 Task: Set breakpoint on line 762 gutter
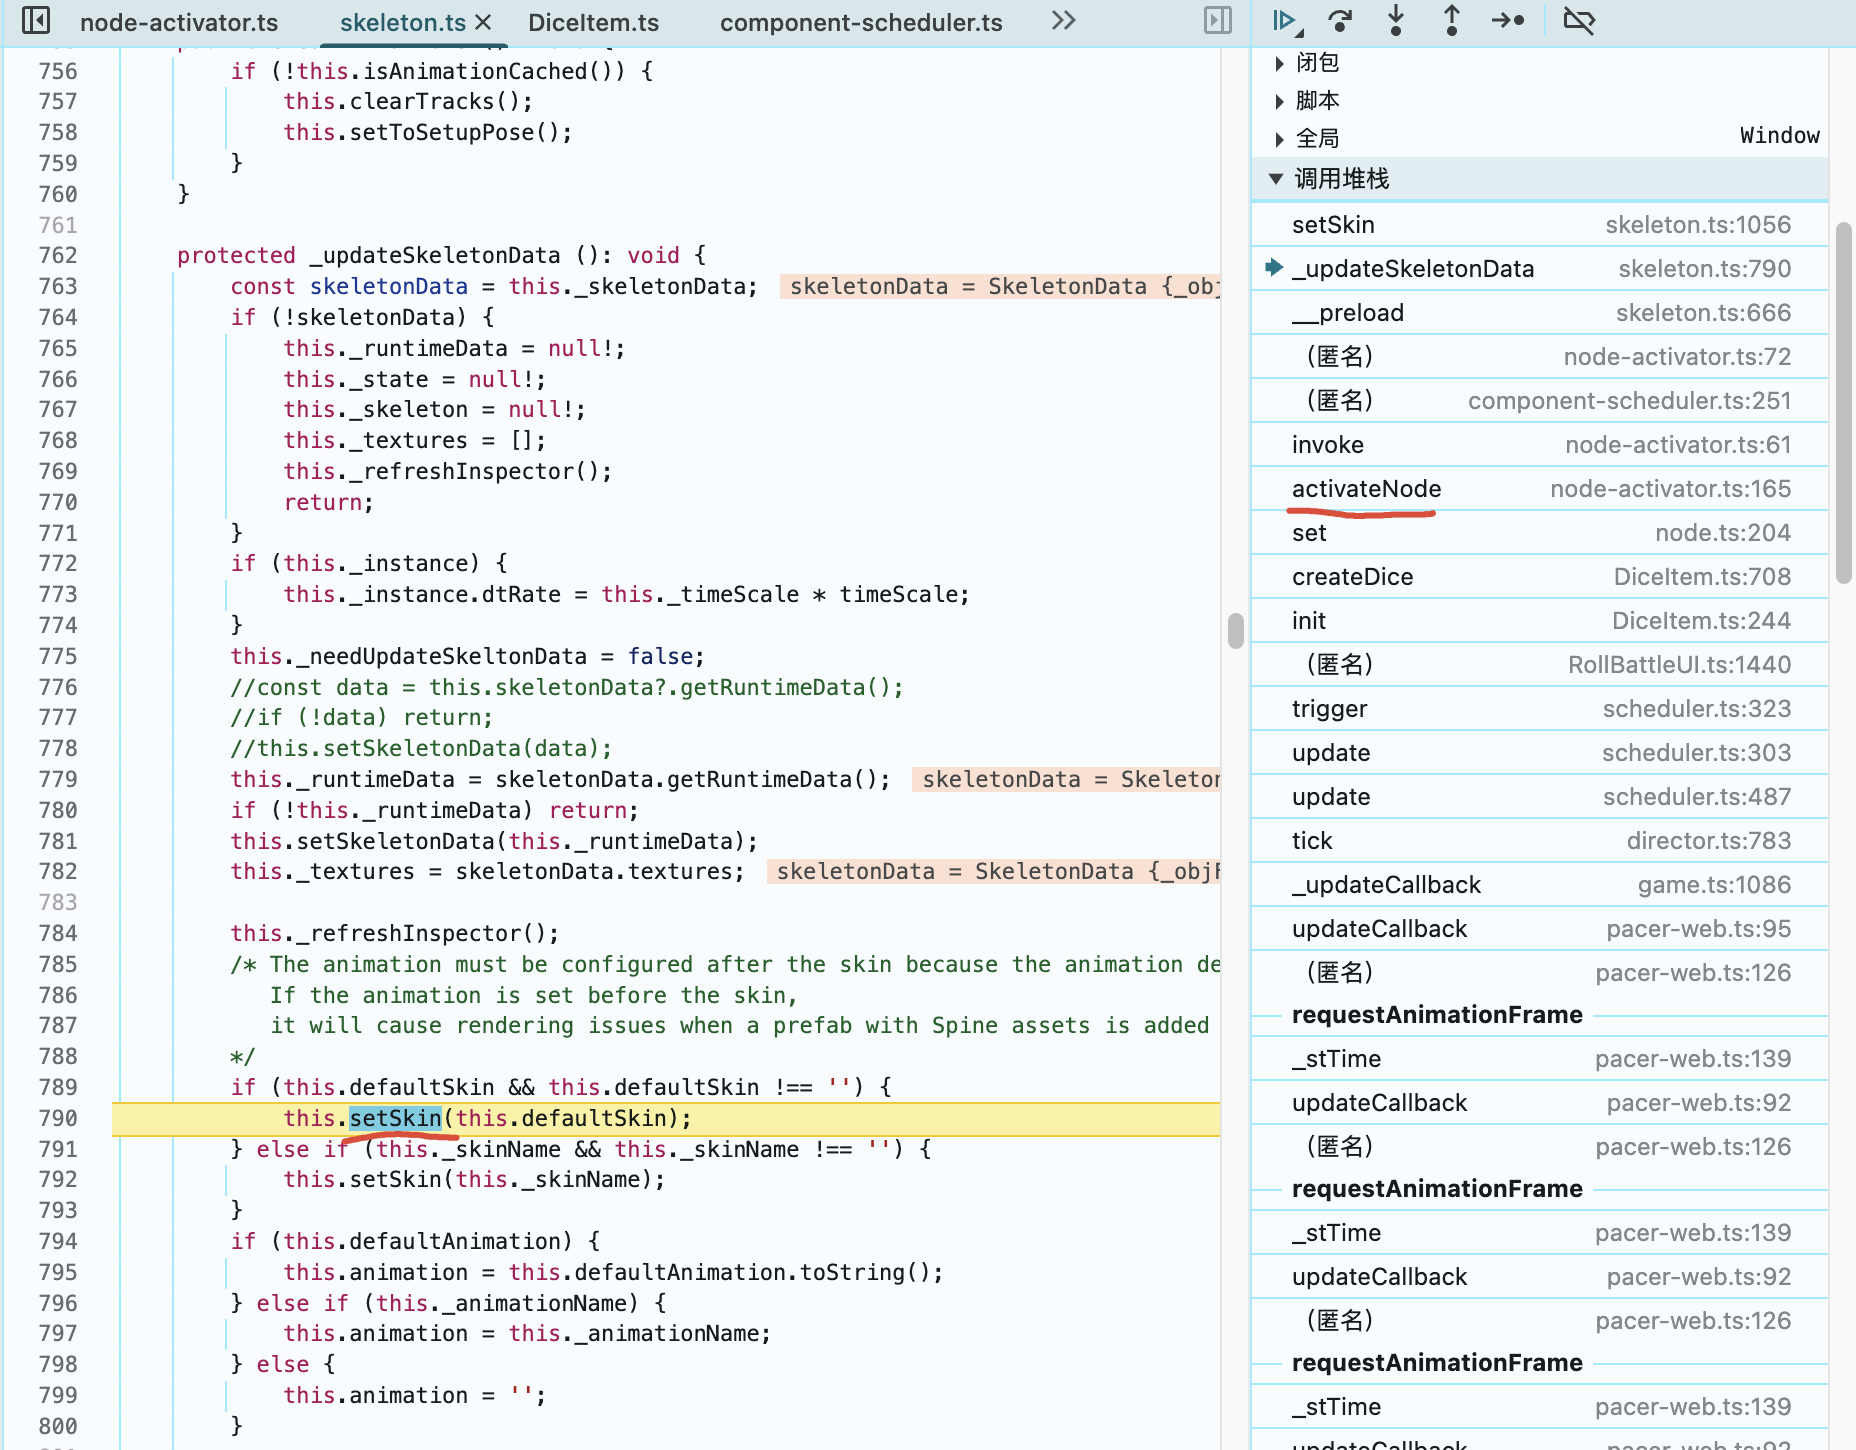point(58,255)
